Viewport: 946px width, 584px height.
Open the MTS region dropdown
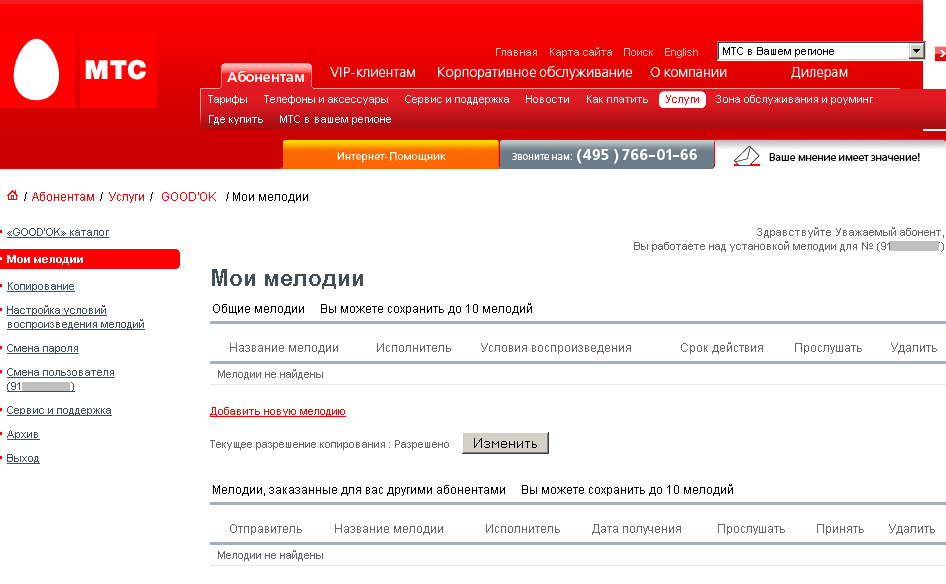coord(916,51)
